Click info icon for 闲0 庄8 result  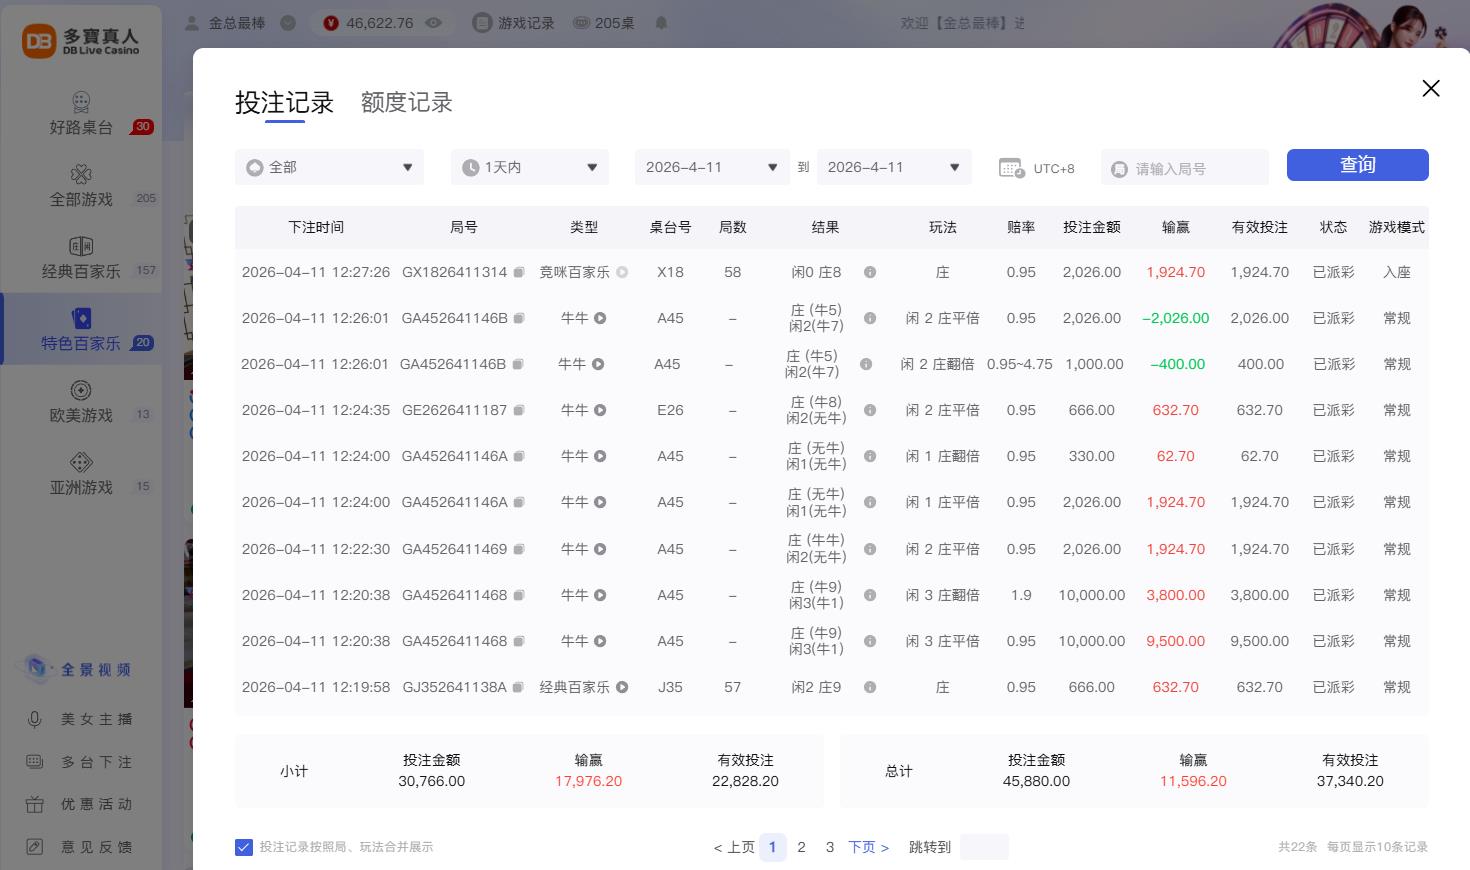[870, 273]
